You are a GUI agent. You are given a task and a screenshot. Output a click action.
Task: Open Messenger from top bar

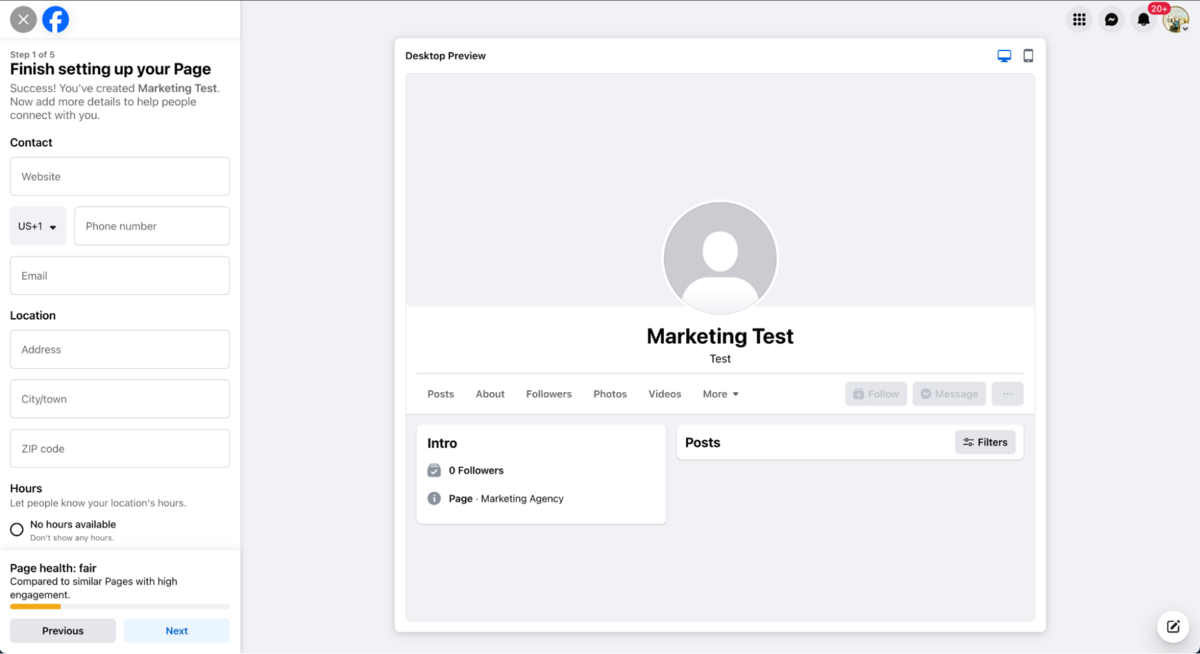coord(1111,19)
